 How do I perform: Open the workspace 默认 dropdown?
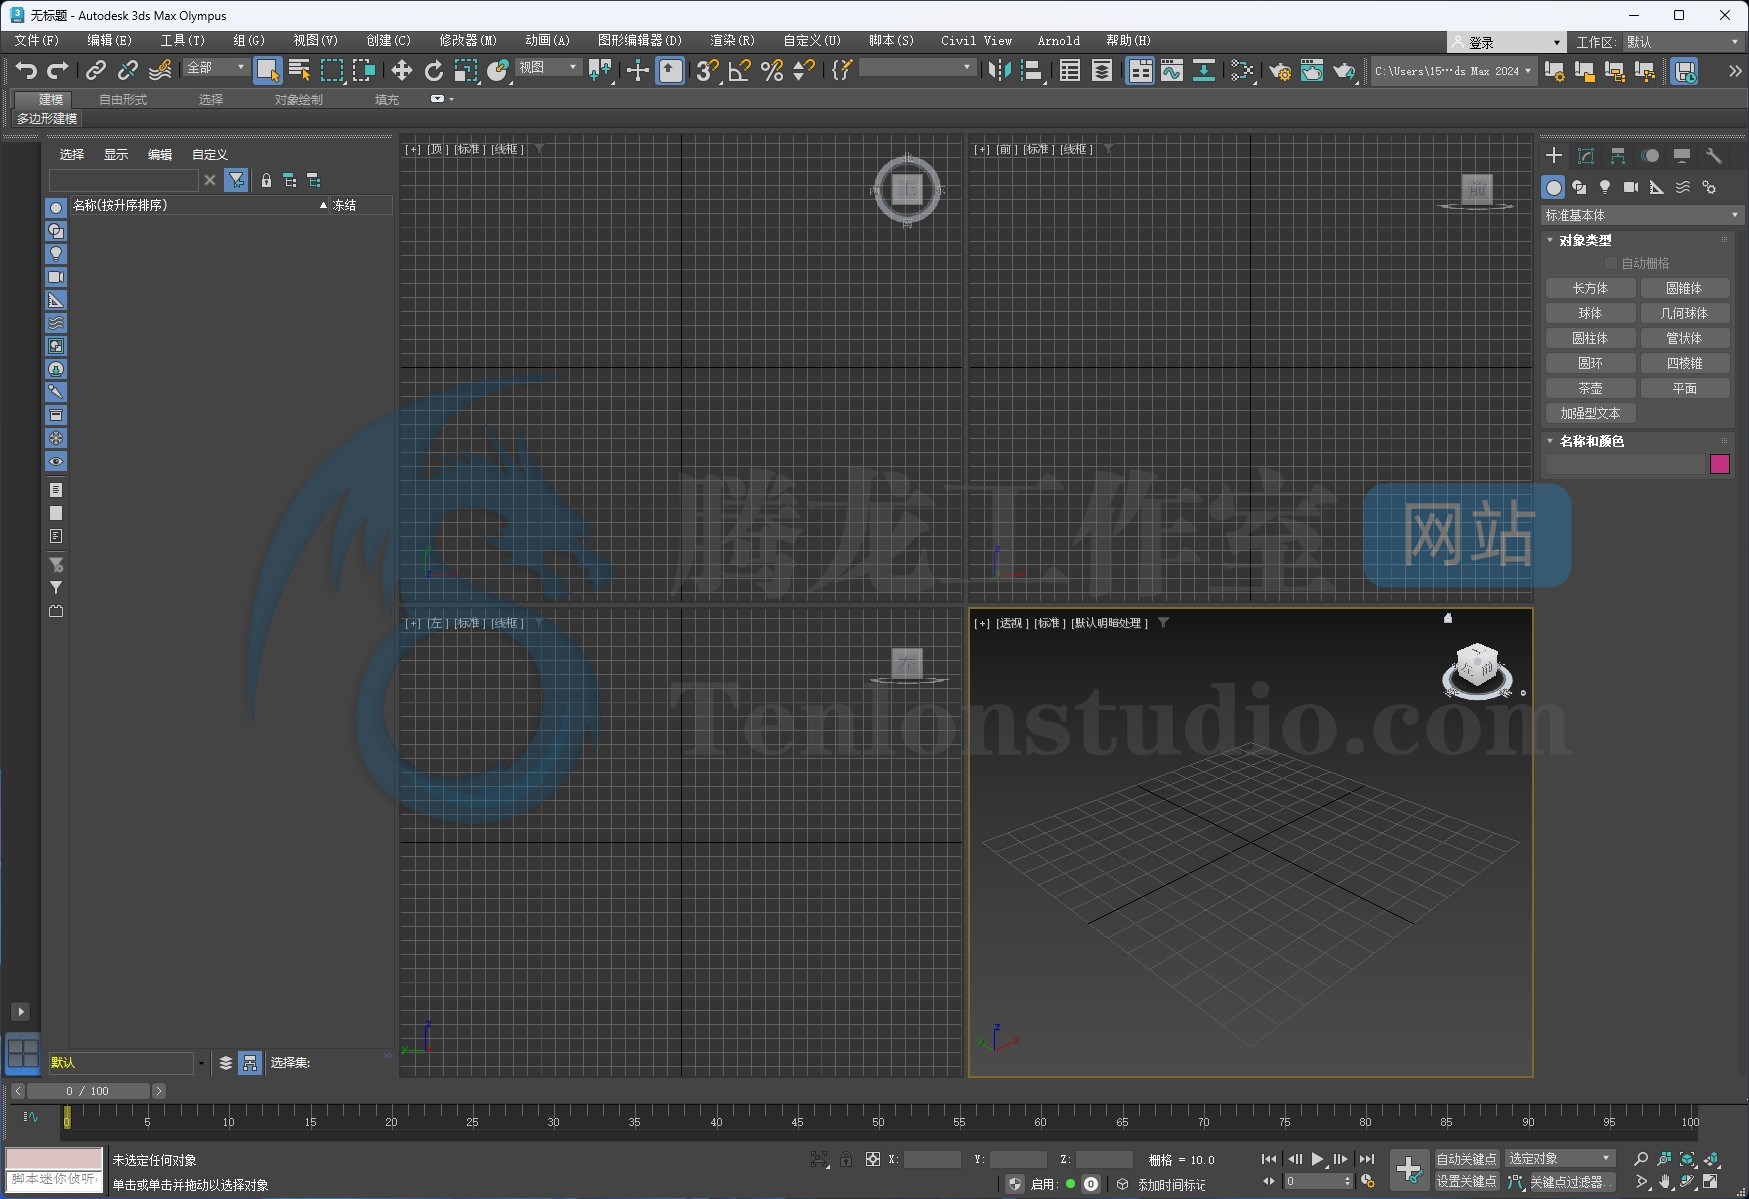[x=1682, y=42]
